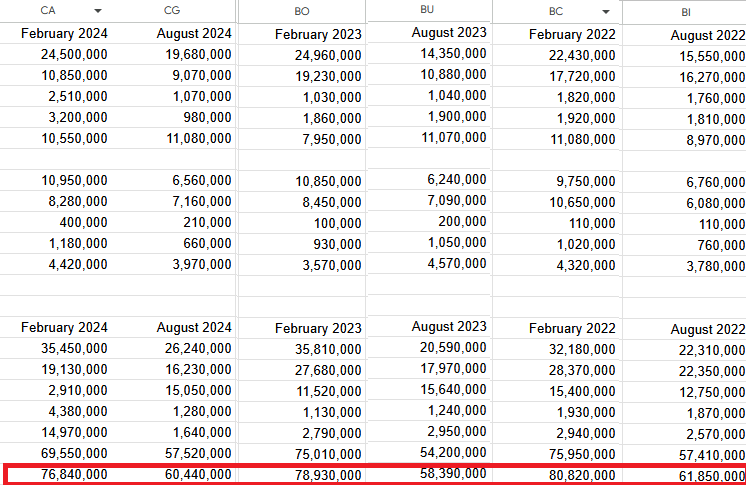Select the 75,010,000 cell
746x485 pixels.
328,454
